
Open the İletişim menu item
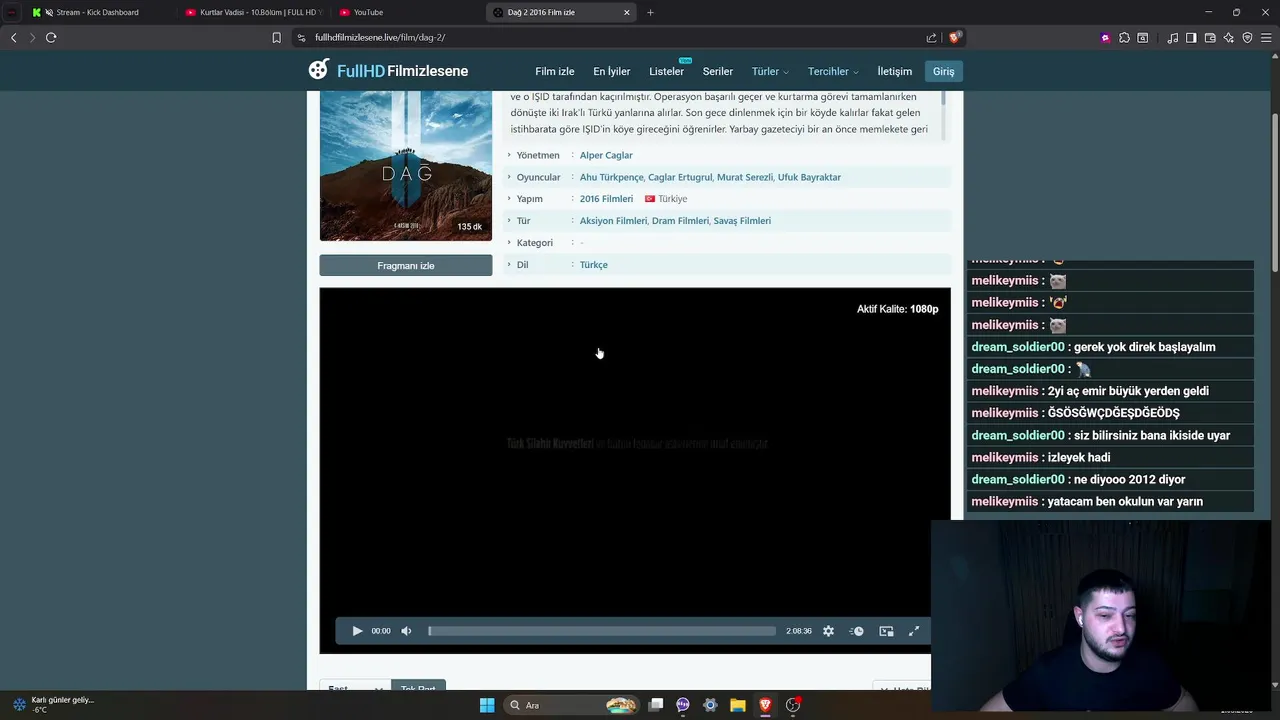[895, 71]
